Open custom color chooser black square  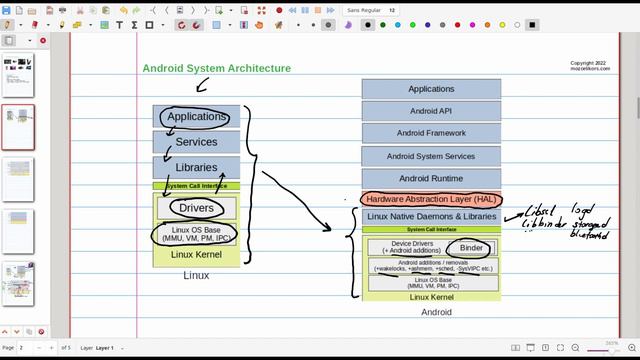point(532,25)
